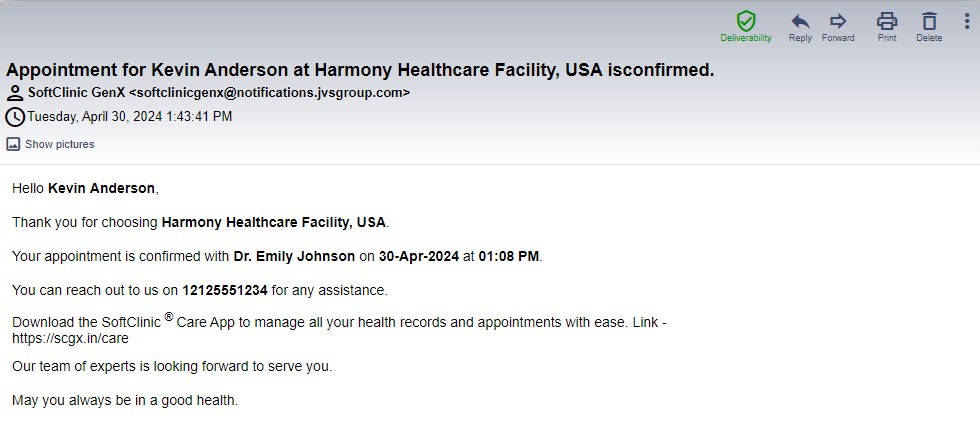Click the Print icon
Screen dimensions: 980x432
click(886, 20)
